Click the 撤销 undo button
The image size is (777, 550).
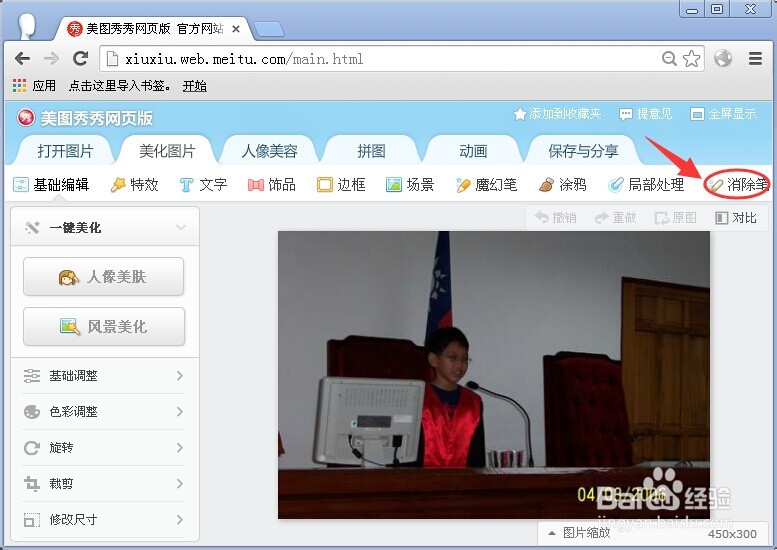555,218
